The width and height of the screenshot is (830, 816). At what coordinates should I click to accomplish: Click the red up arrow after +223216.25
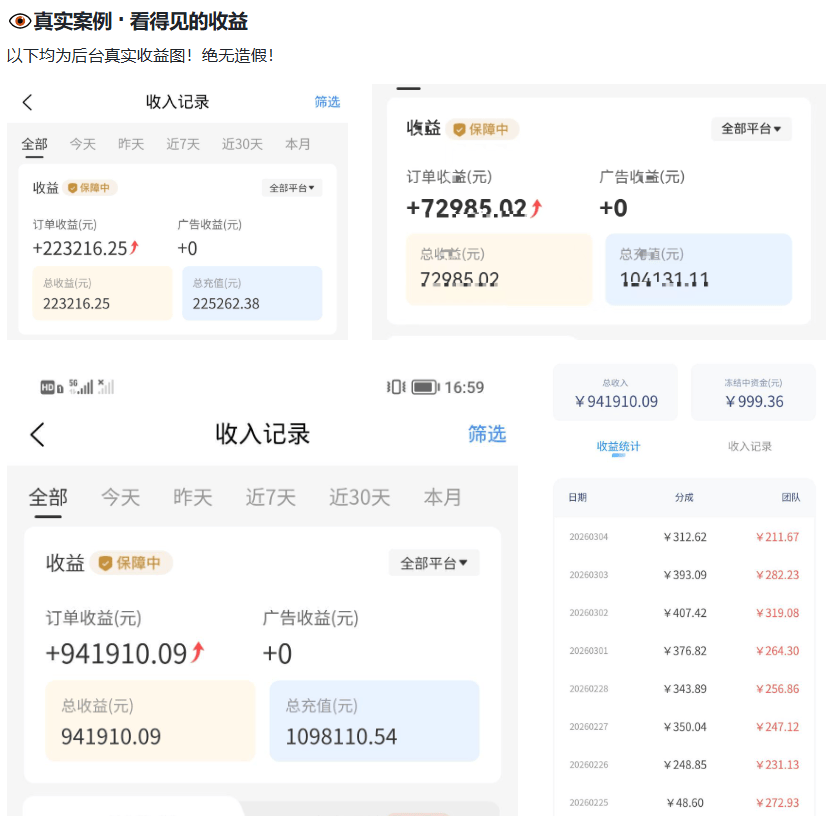point(135,248)
